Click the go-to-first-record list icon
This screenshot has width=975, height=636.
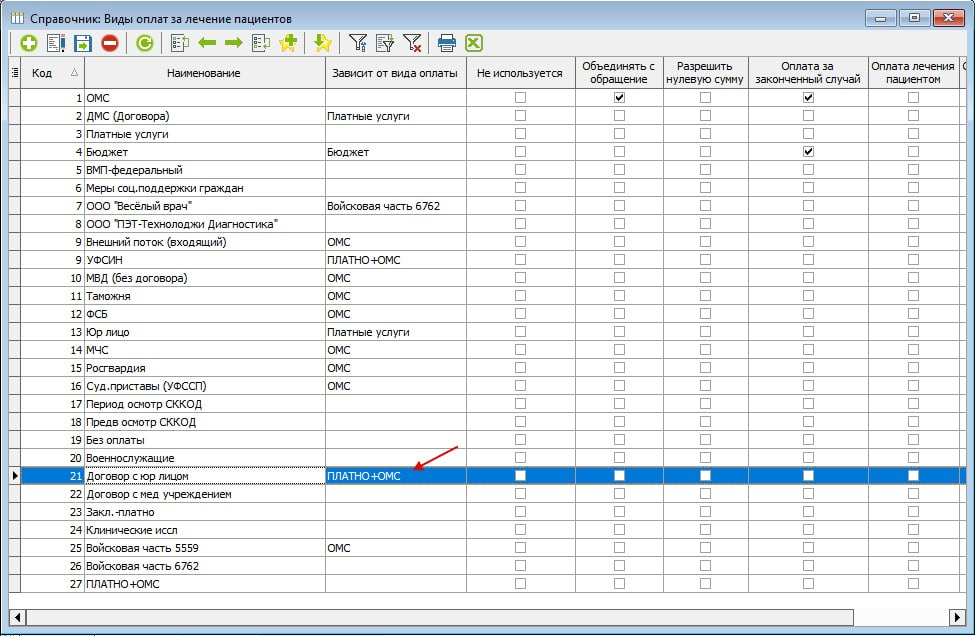point(180,43)
